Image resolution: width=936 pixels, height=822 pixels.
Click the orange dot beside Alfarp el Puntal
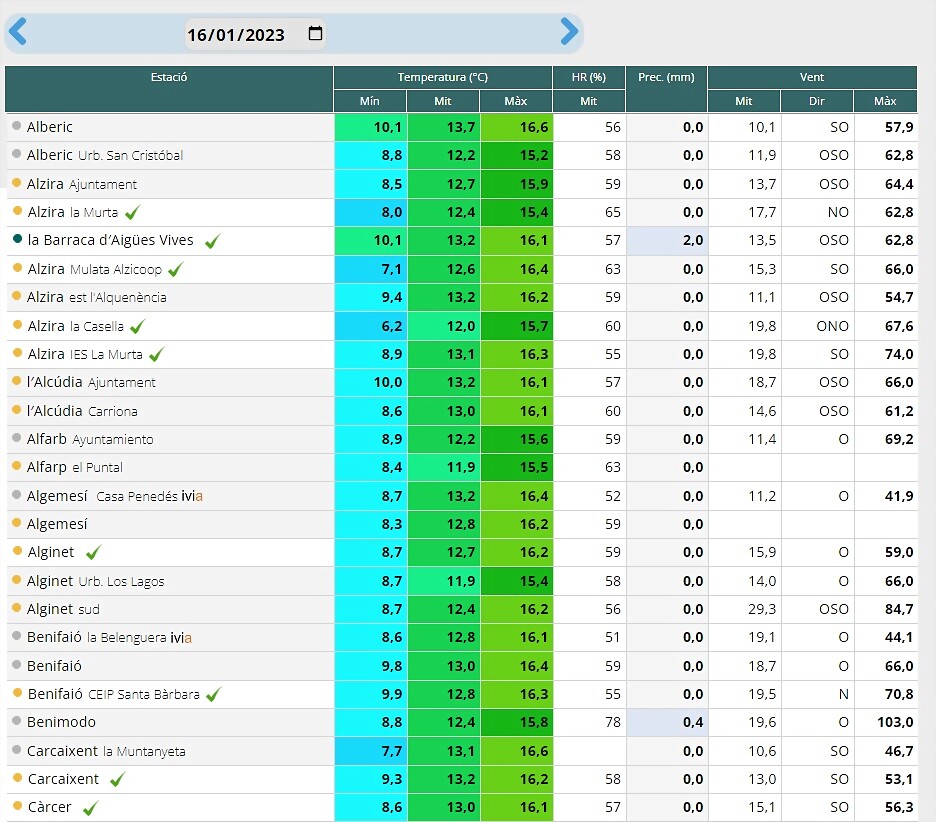click(x=17, y=466)
